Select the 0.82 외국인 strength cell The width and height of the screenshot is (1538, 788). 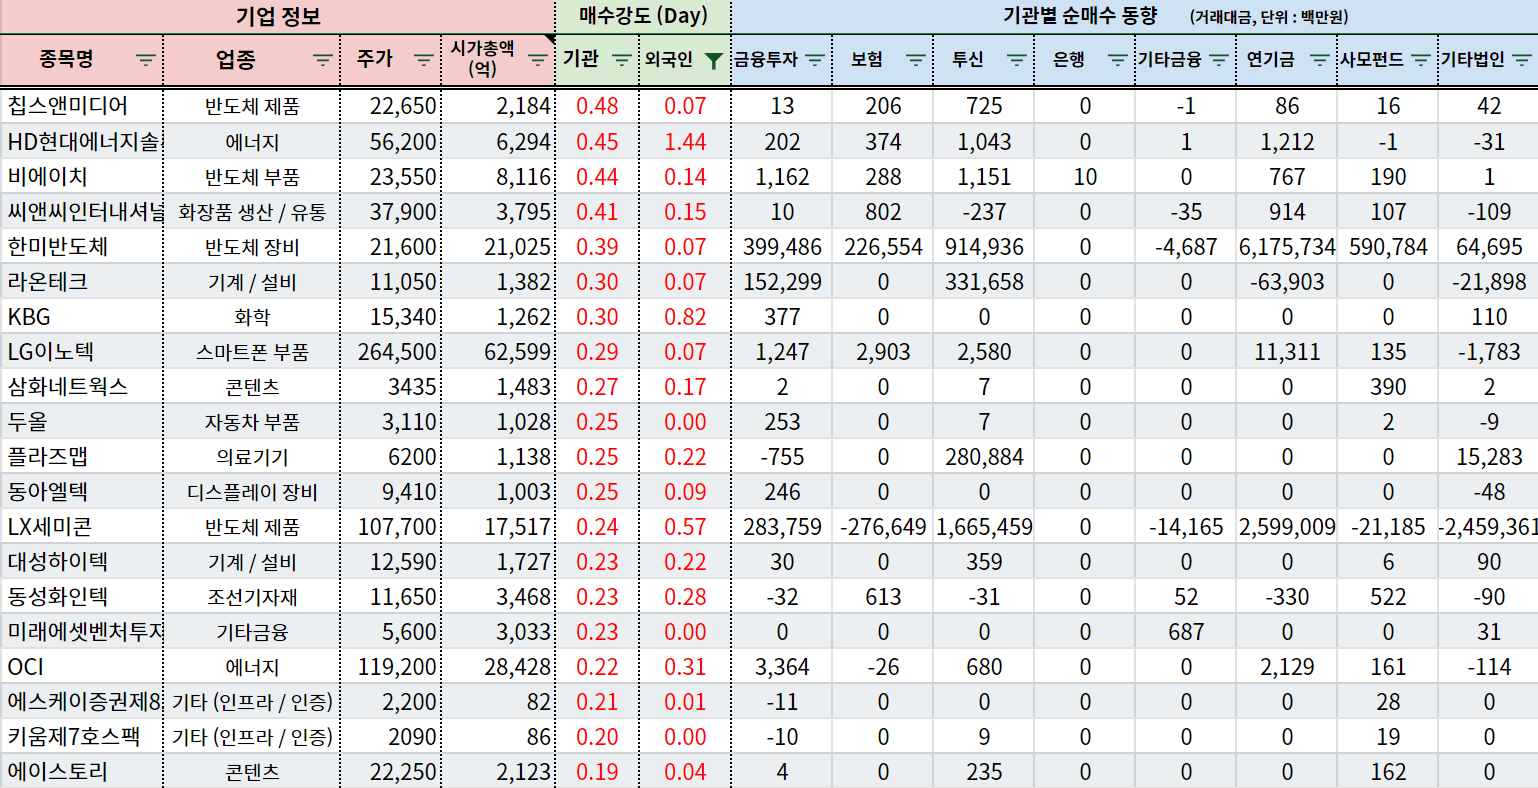point(685,316)
